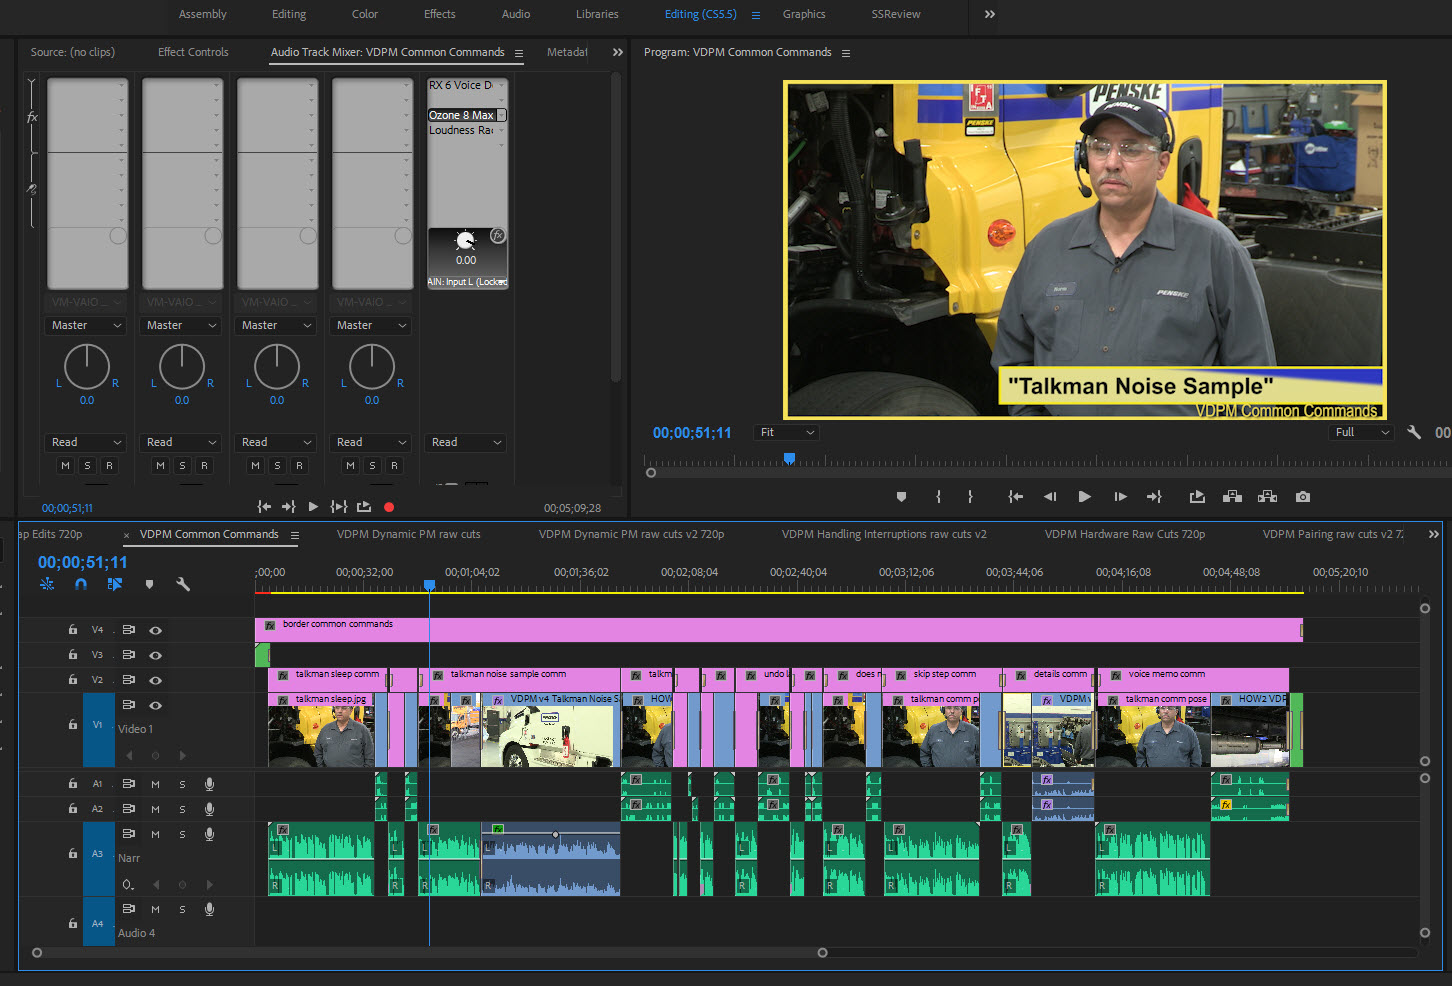Lock the A1 audio track
The image size is (1452, 986).
pos(72,784)
